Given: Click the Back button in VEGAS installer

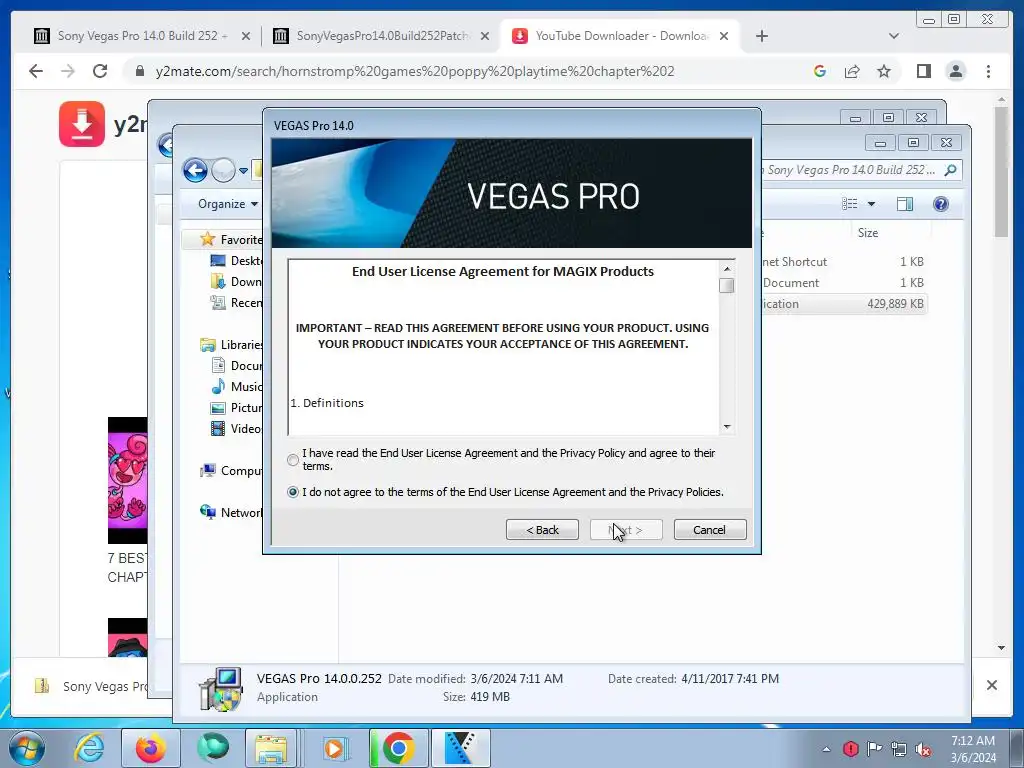Looking at the screenshot, I should click(542, 530).
